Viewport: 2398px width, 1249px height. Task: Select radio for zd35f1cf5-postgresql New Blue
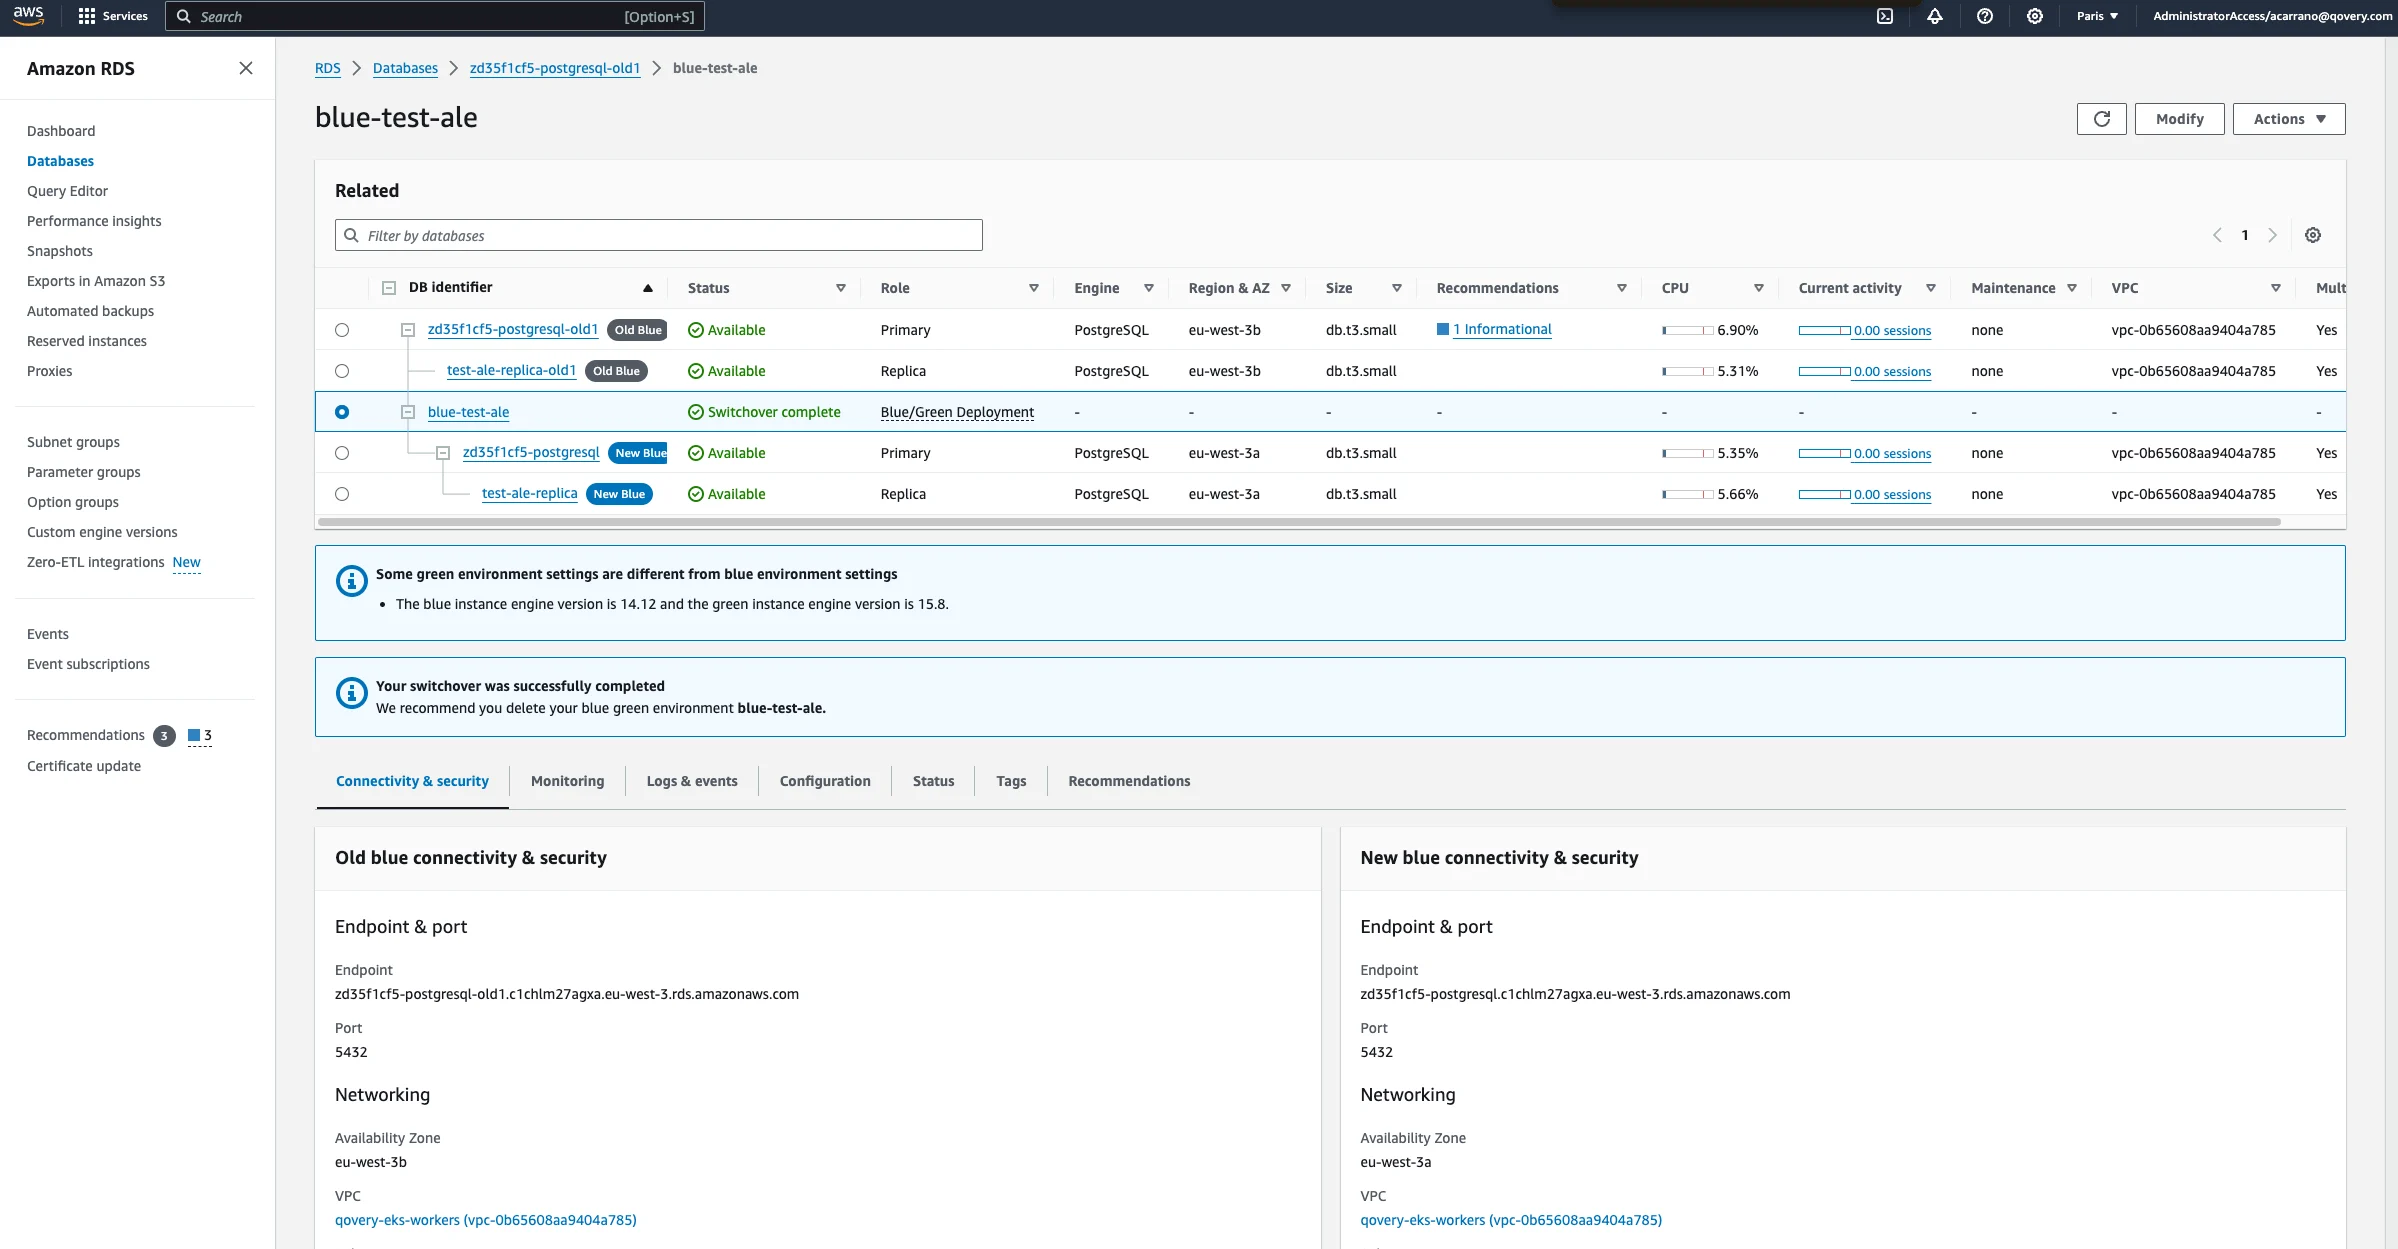[342, 453]
